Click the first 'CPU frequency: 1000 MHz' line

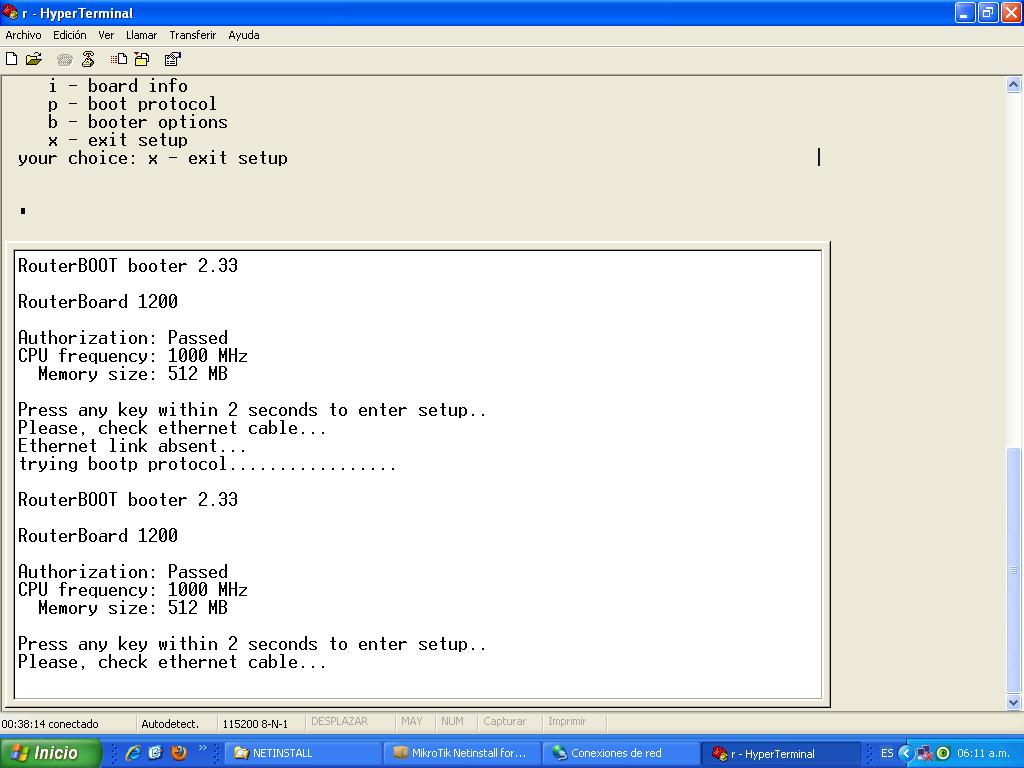133,355
